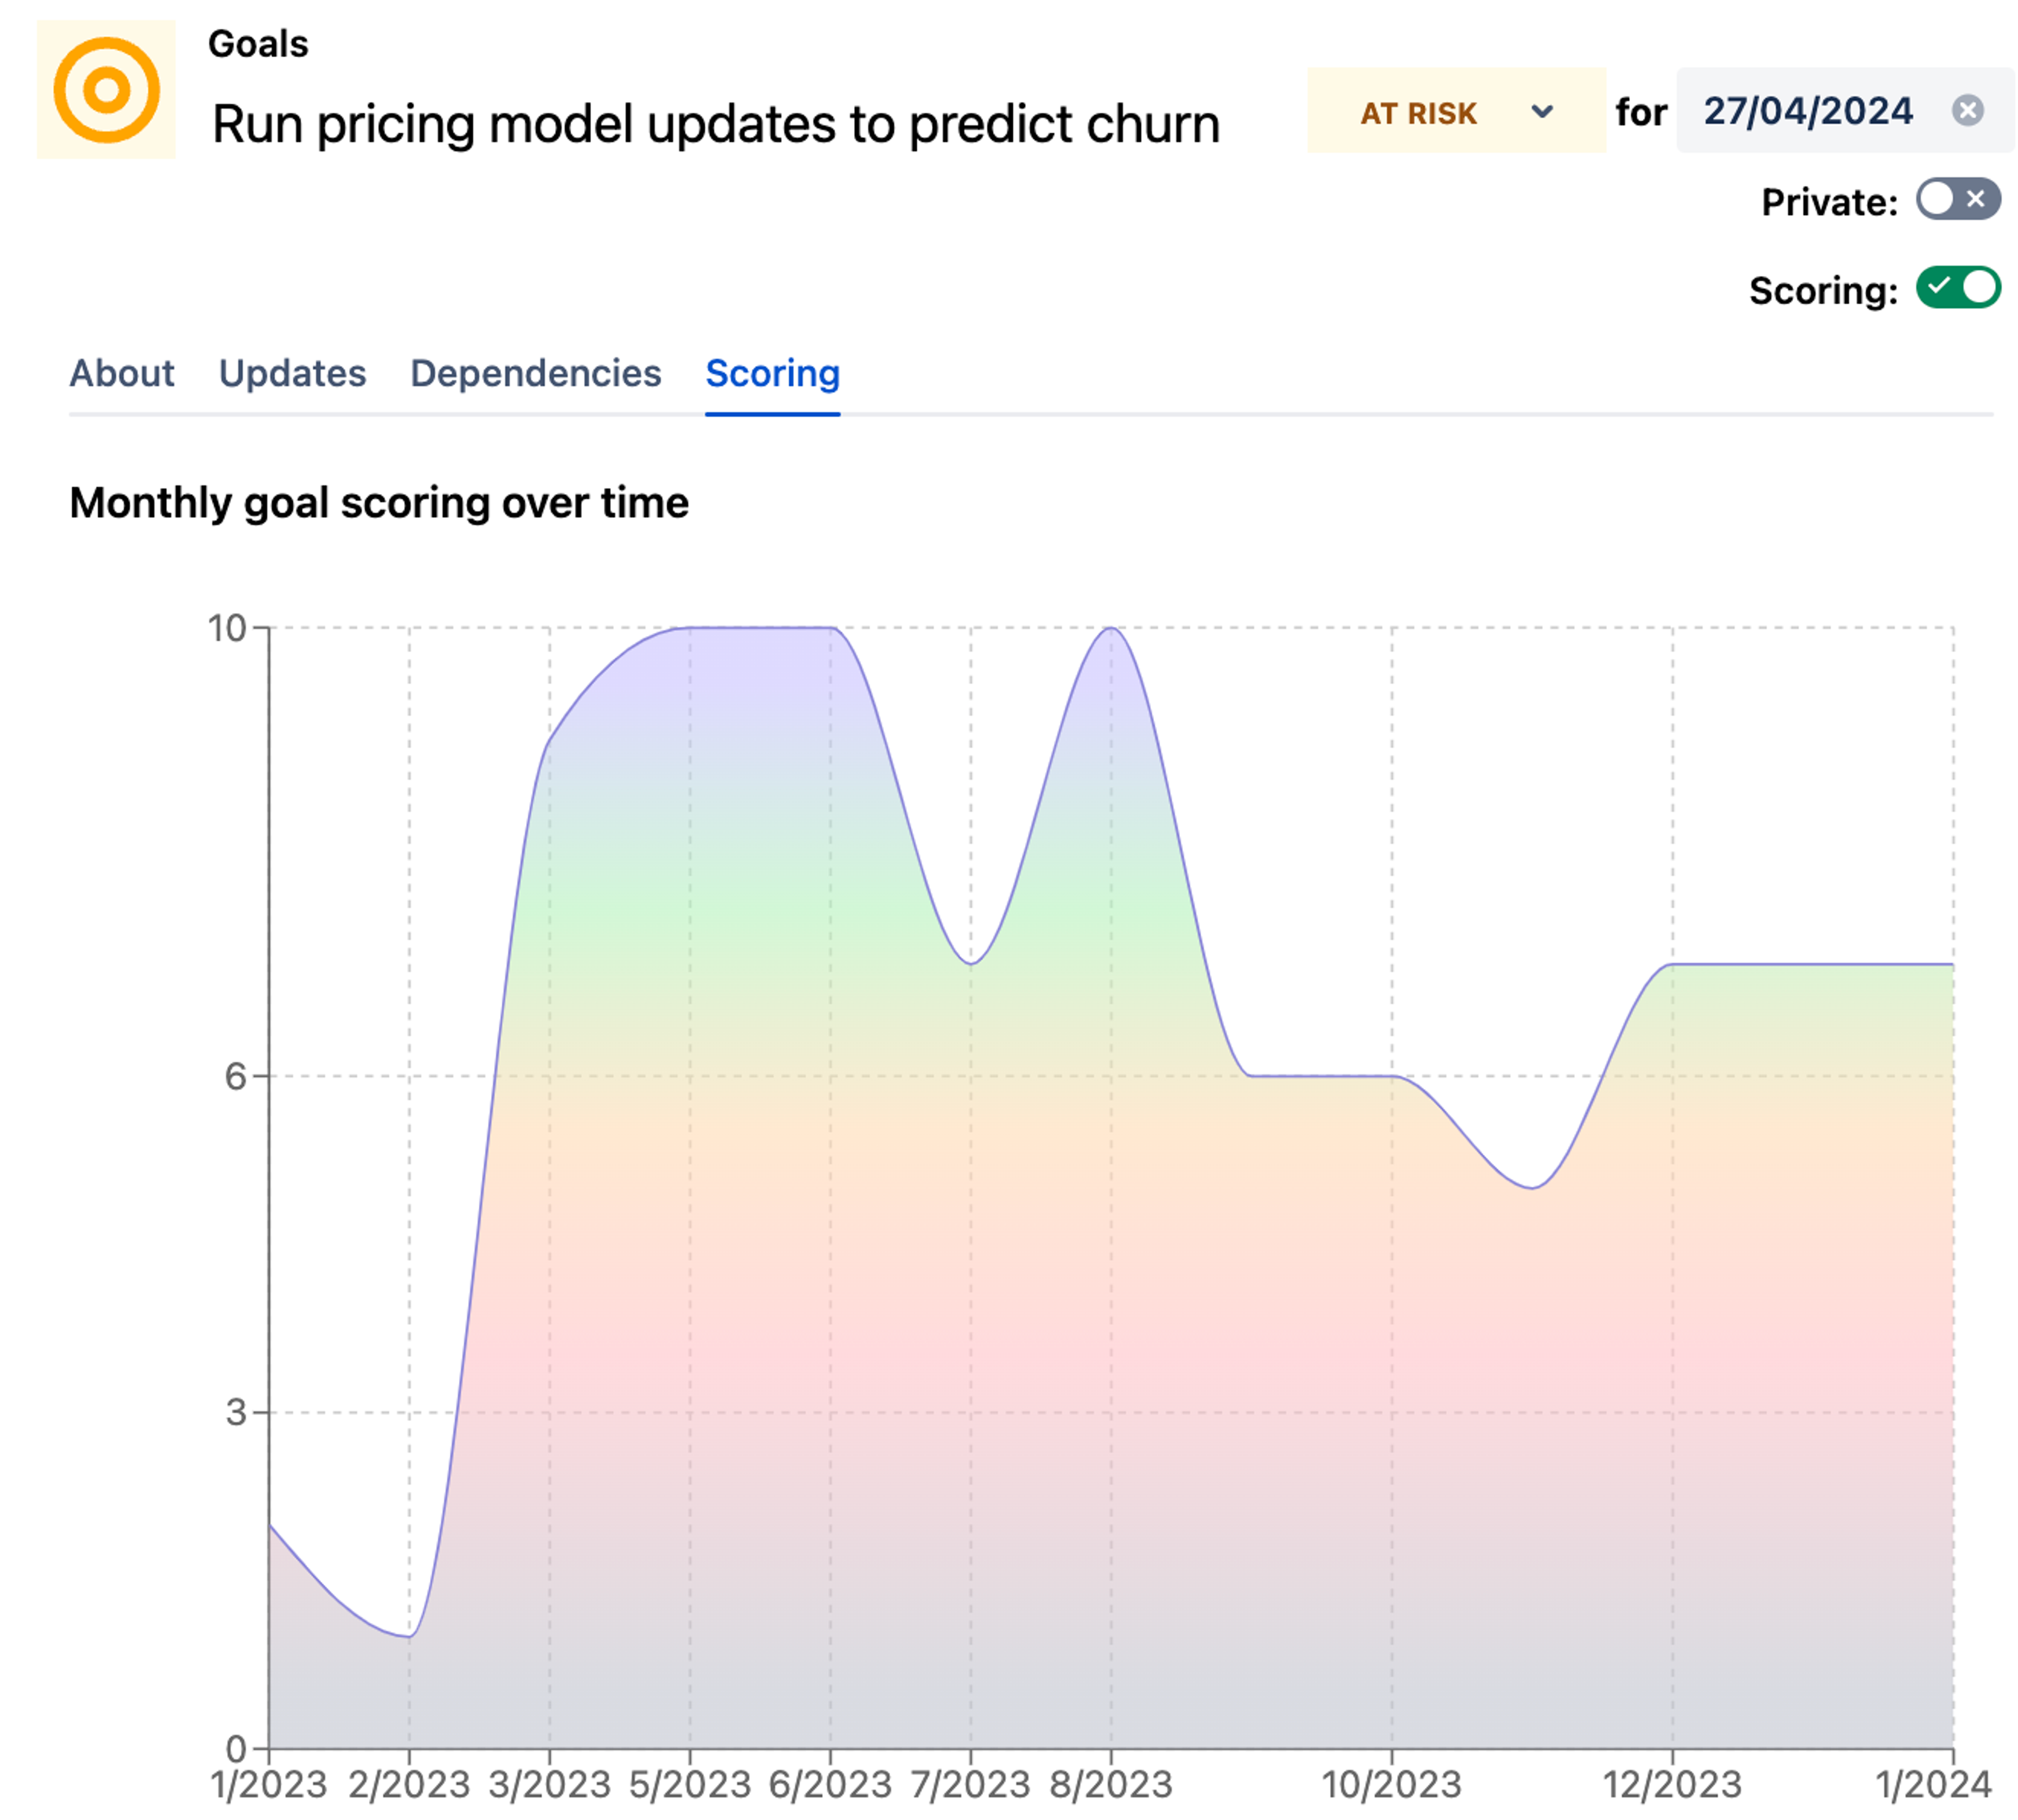
Task: Click the chart dip at 7/2023
Action: click(x=970, y=963)
